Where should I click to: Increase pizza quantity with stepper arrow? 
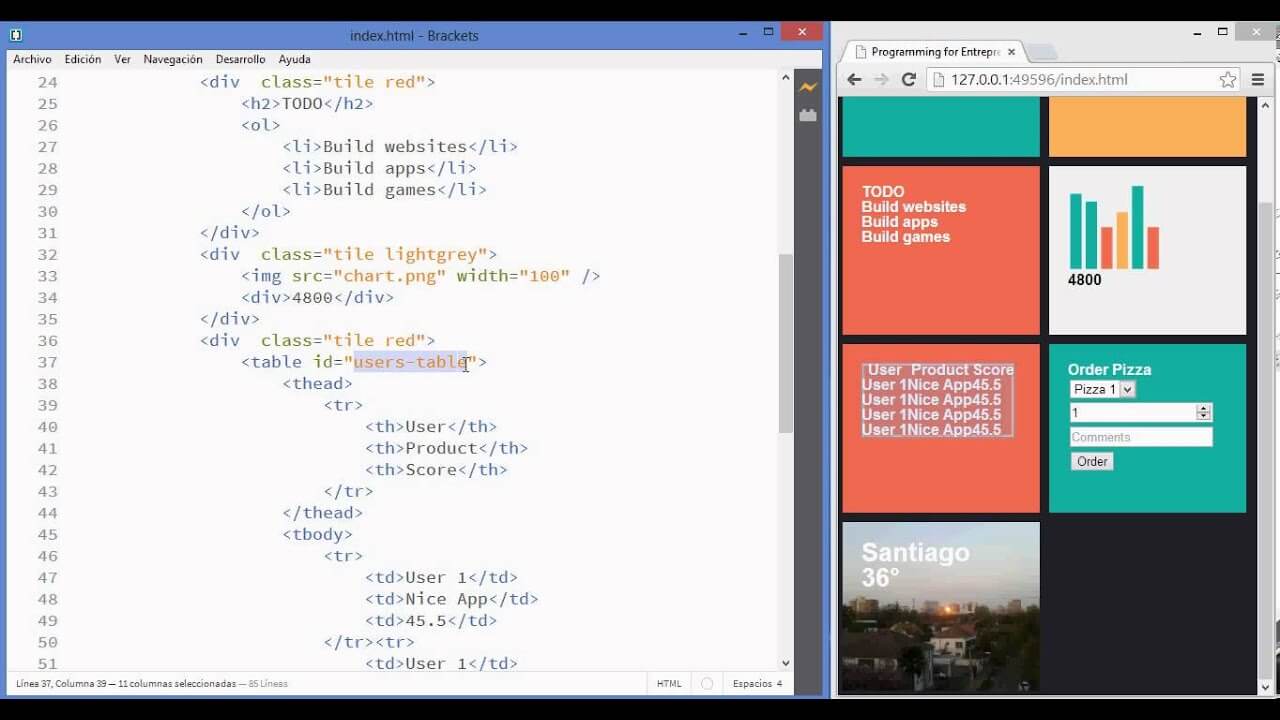pyautogui.click(x=1204, y=408)
